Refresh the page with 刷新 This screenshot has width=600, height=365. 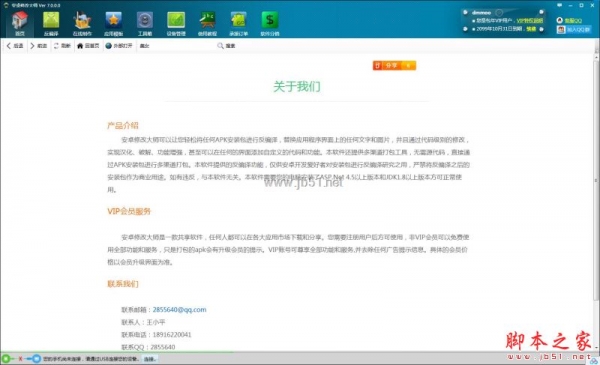(62, 46)
